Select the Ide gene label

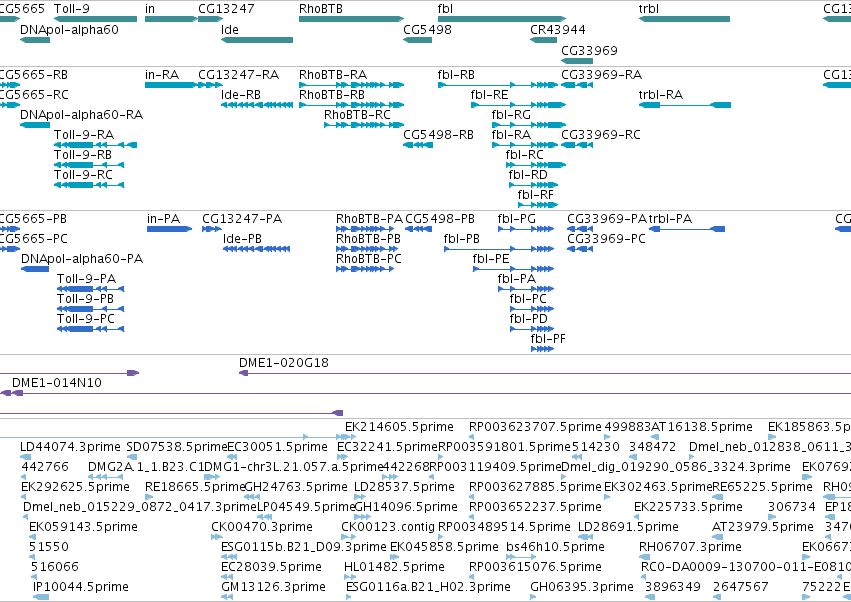coord(230,30)
